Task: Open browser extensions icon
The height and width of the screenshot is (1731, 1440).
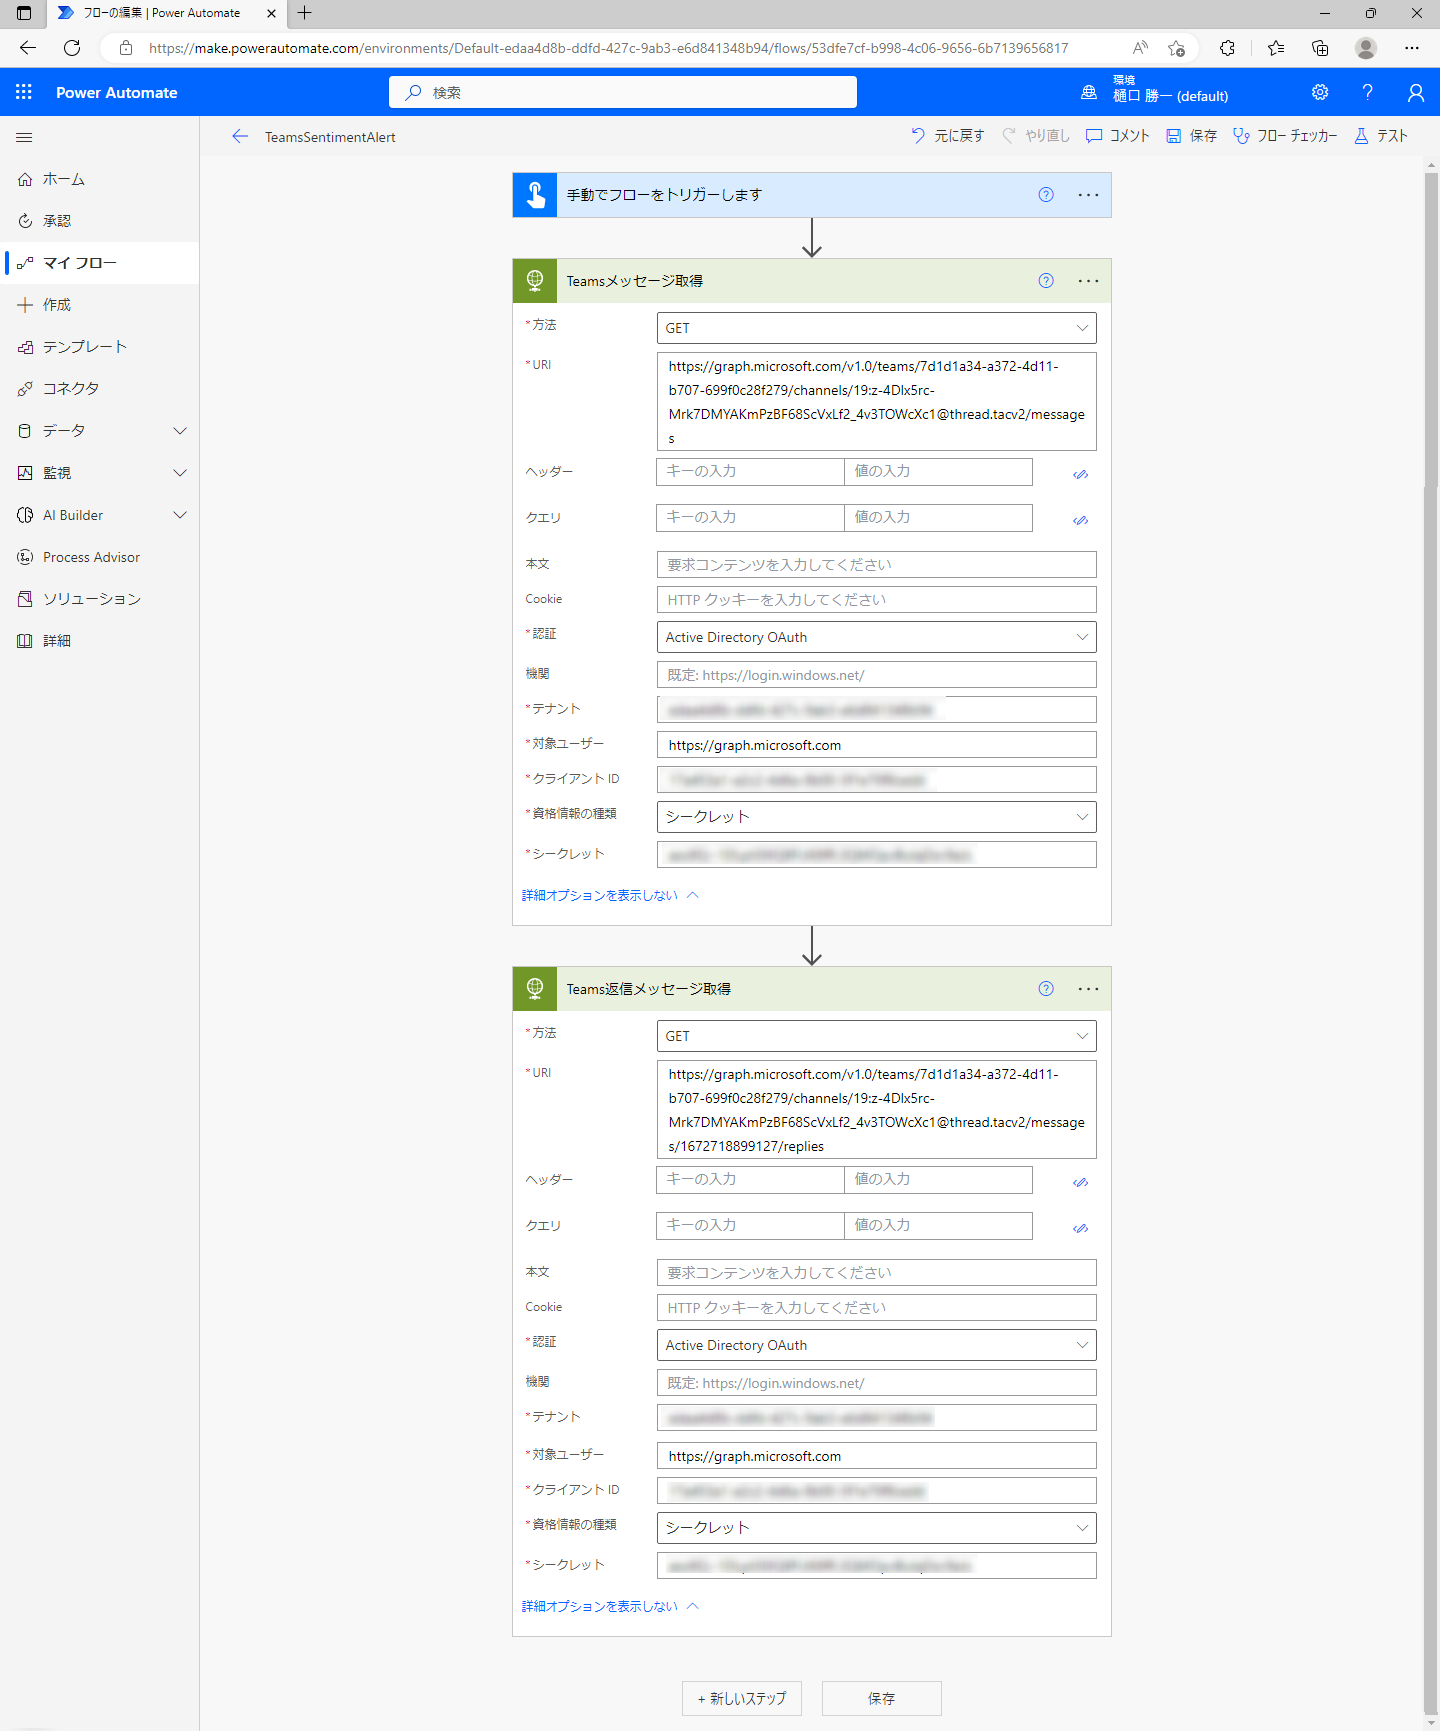Action: coord(1227,48)
